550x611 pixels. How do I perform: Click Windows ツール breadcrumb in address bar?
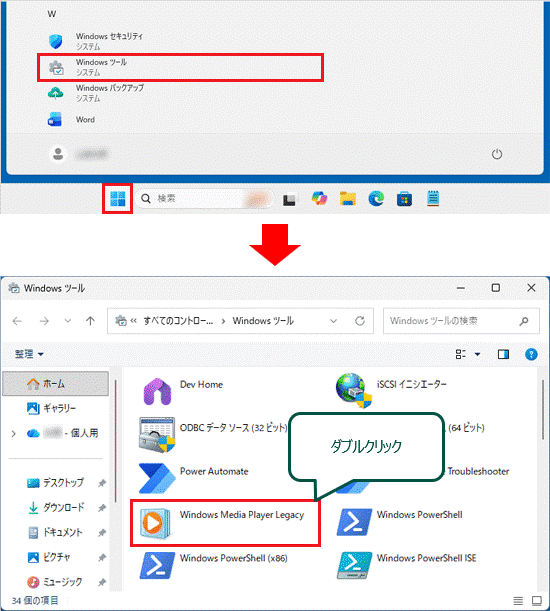(263, 321)
